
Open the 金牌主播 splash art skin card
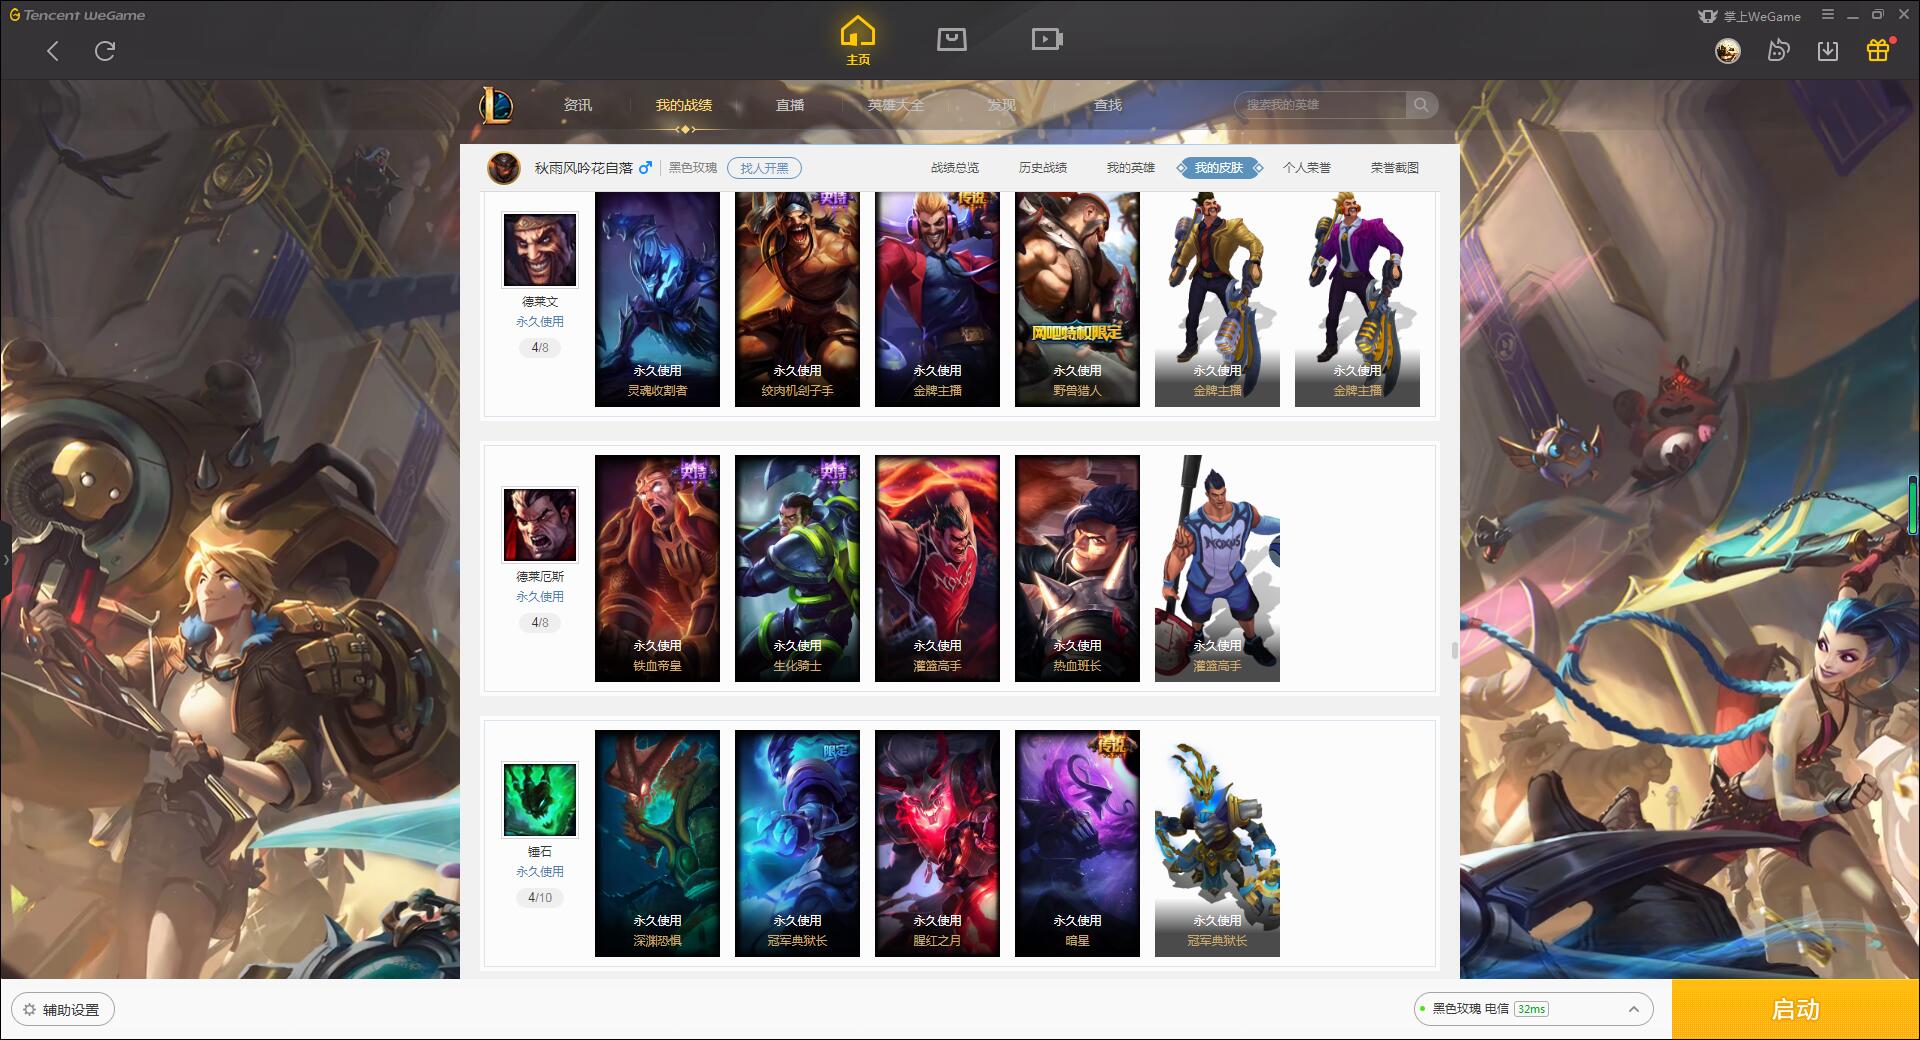[x=937, y=299]
